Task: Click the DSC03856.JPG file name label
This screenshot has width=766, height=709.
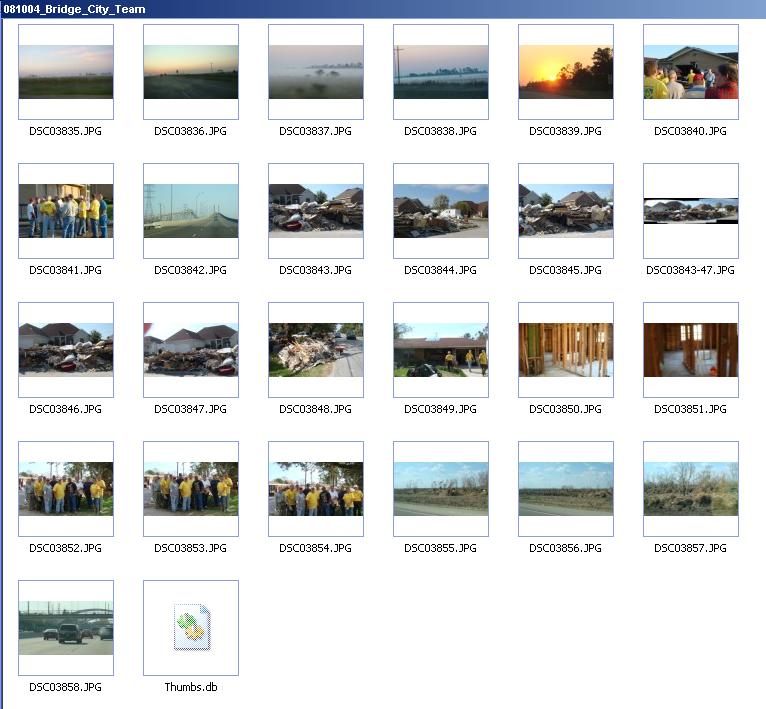Action: point(566,548)
